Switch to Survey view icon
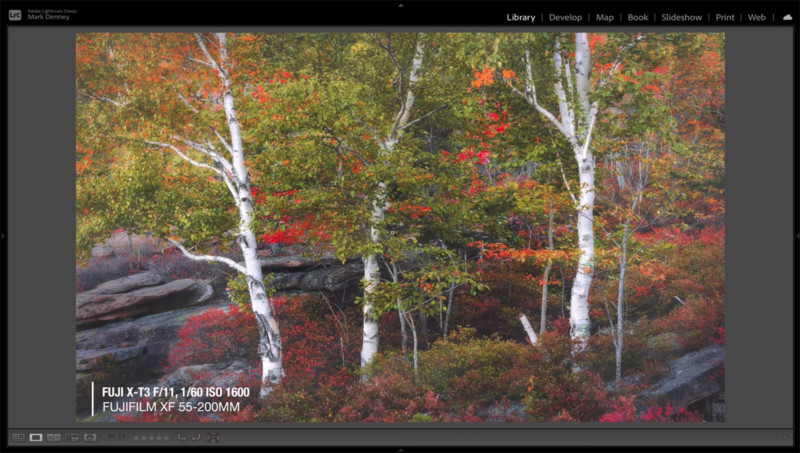The height and width of the screenshot is (453, 800). [x=72, y=437]
